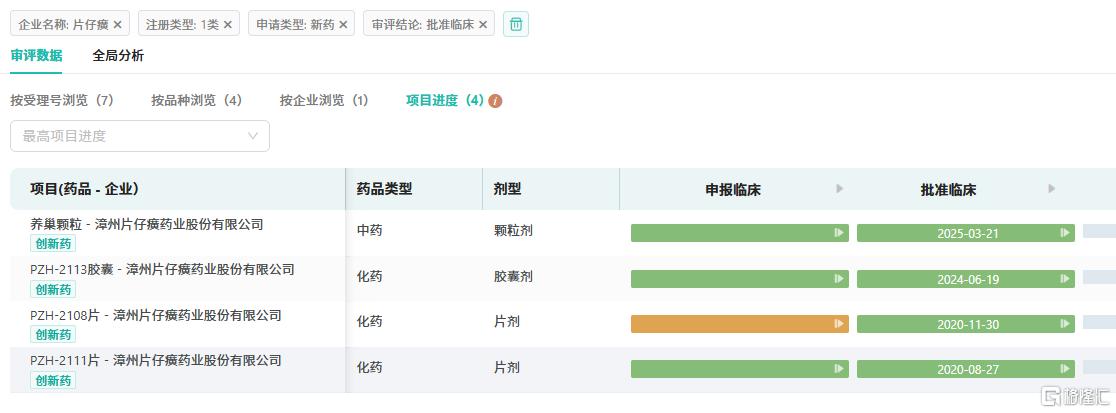Screen dimensions: 1116x413
Task: Select the 按受理号浏览 (7) tab
Action: point(62,101)
